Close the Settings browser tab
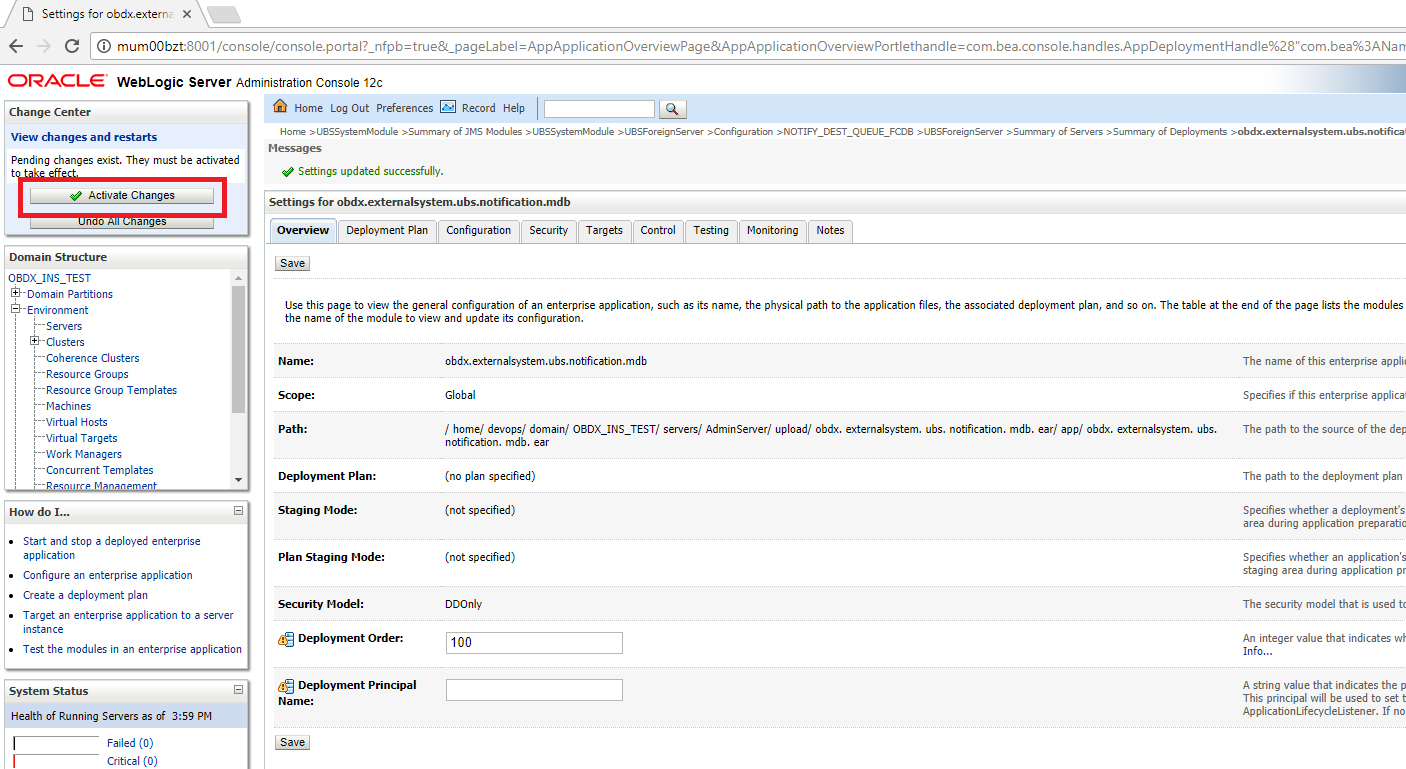The width and height of the screenshot is (1406, 769). [x=187, y=14]
